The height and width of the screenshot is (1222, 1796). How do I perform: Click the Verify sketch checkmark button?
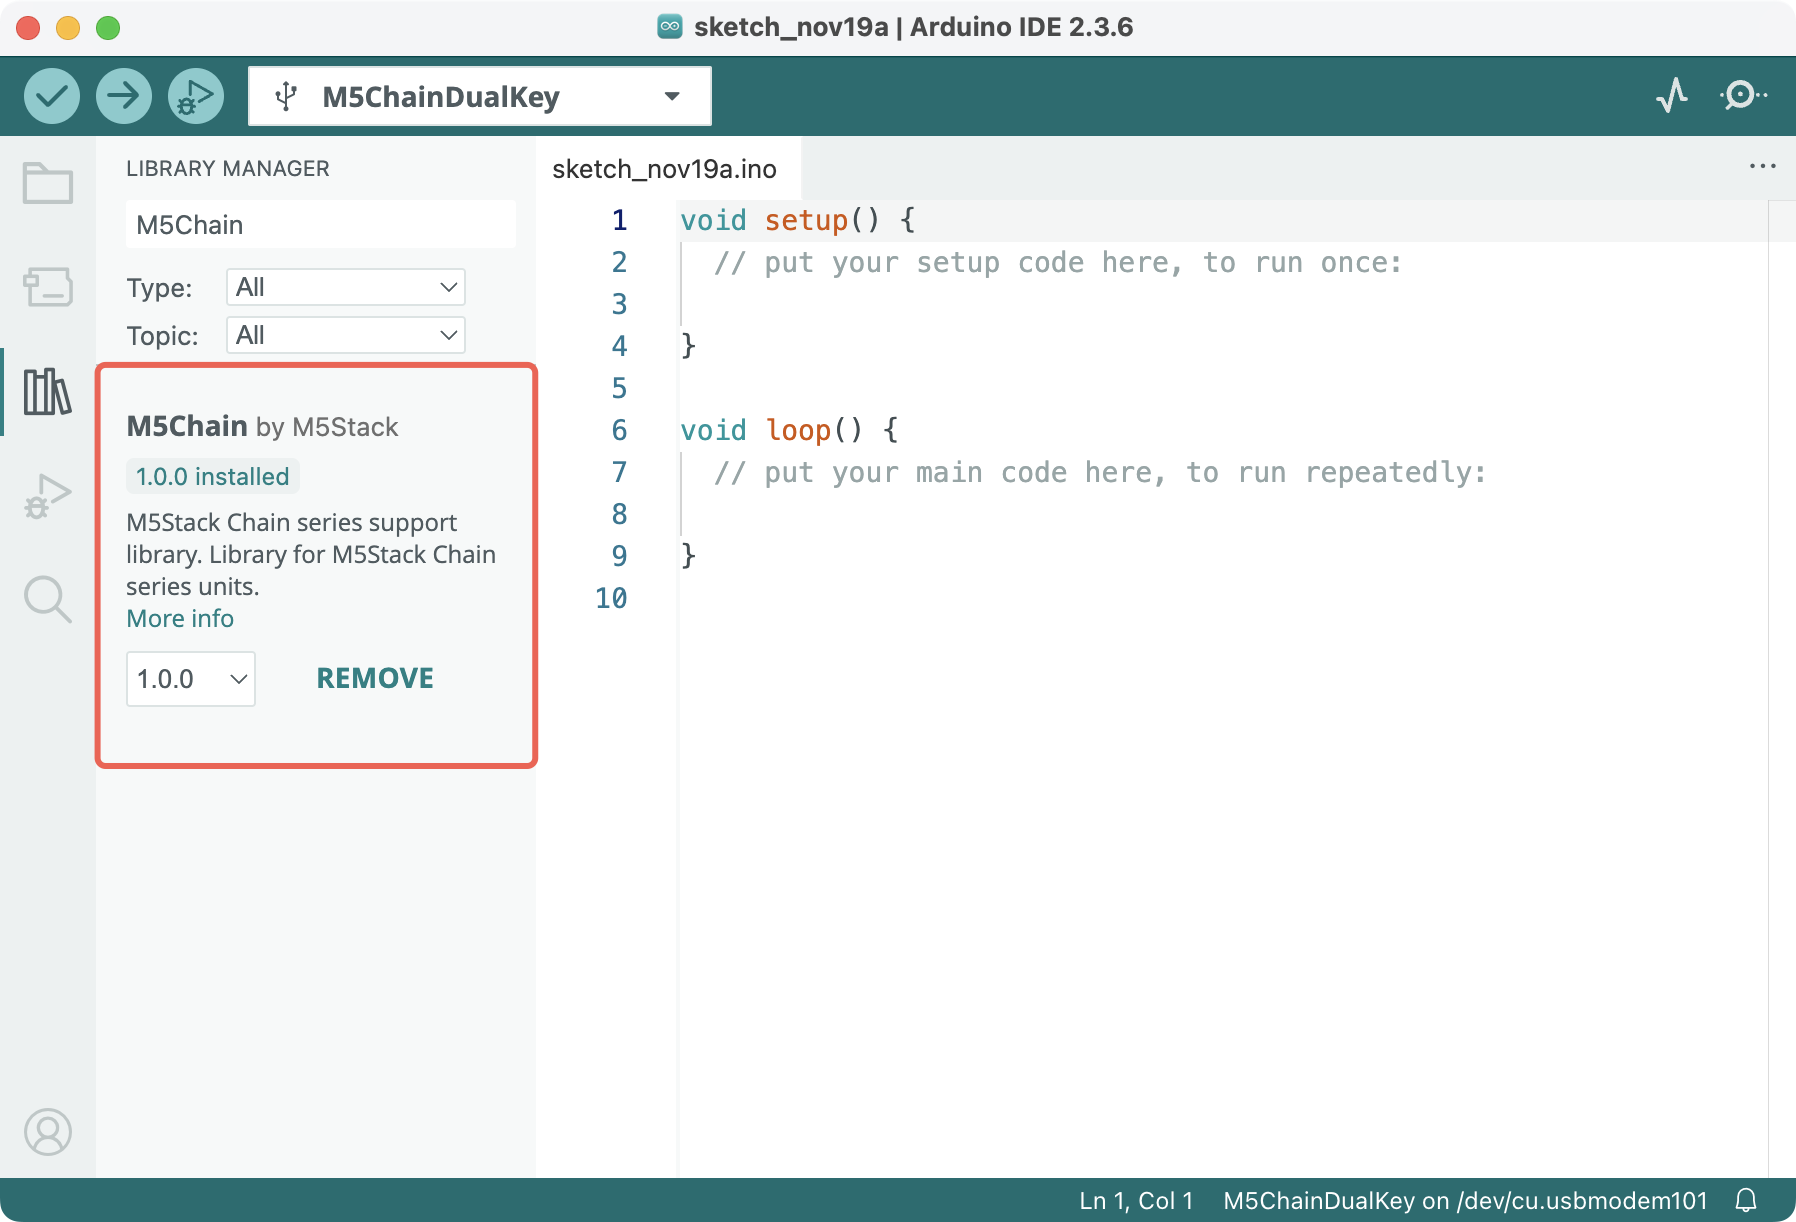tap(52, 97)
